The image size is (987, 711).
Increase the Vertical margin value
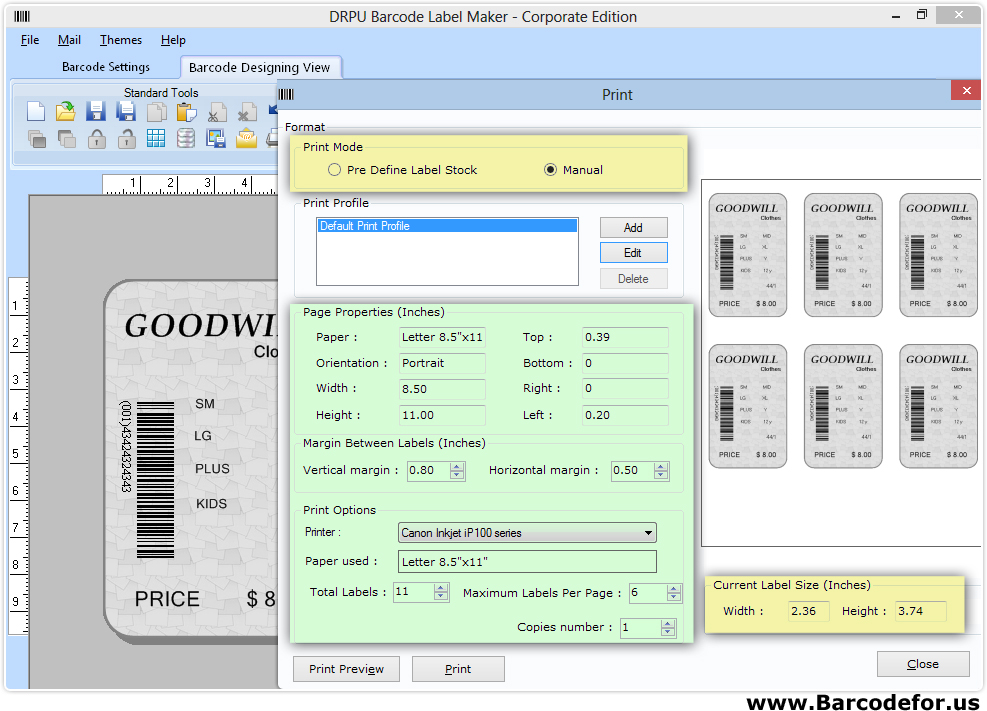tap(457, 466)
